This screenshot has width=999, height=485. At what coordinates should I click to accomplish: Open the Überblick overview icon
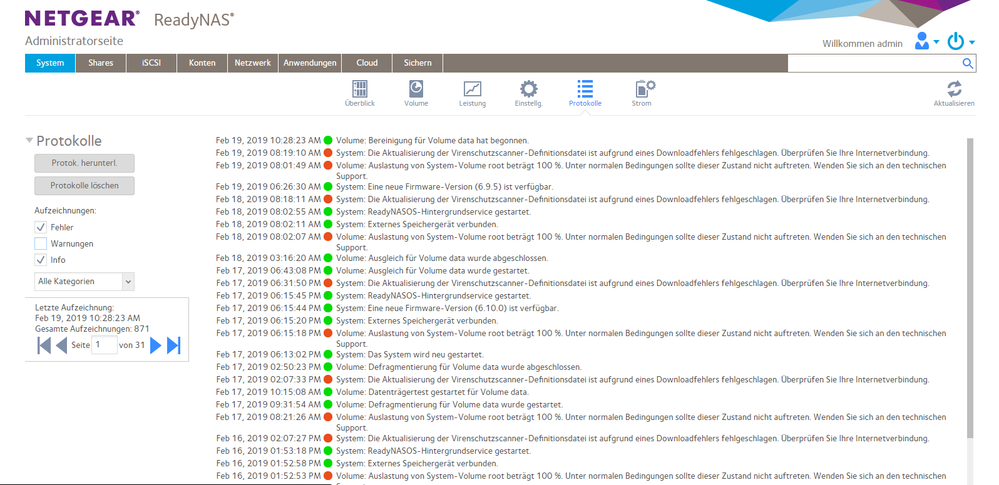(x=359, y=89)
